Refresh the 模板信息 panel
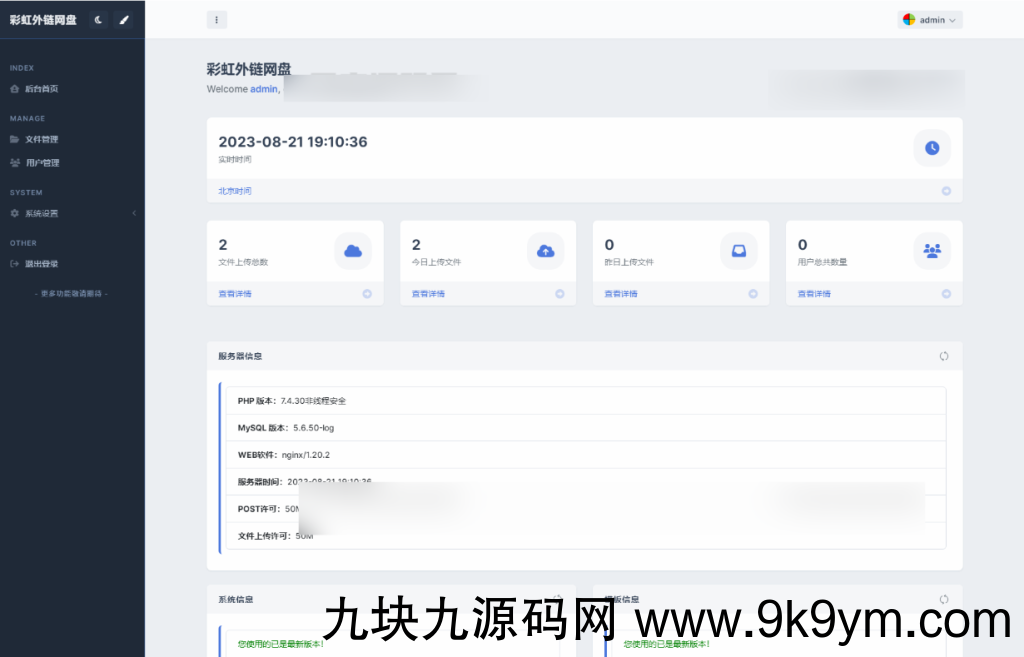 (943, 598)
